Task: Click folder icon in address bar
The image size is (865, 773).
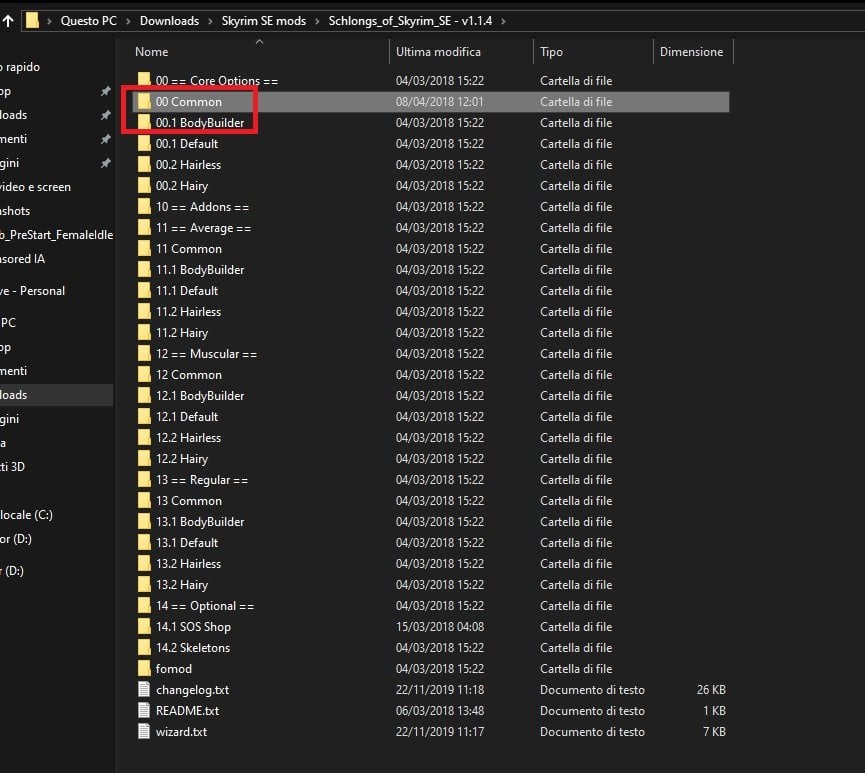Action: tap(32, 20)
